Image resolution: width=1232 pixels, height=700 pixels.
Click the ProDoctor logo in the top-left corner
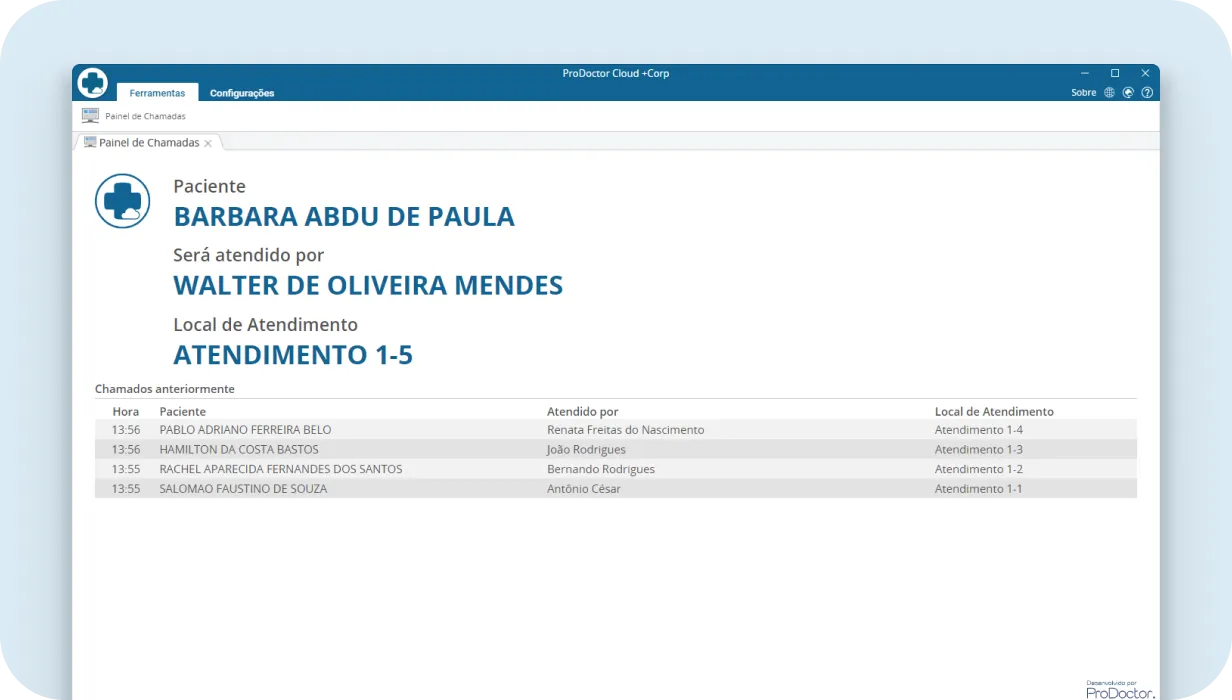[92, 82]
